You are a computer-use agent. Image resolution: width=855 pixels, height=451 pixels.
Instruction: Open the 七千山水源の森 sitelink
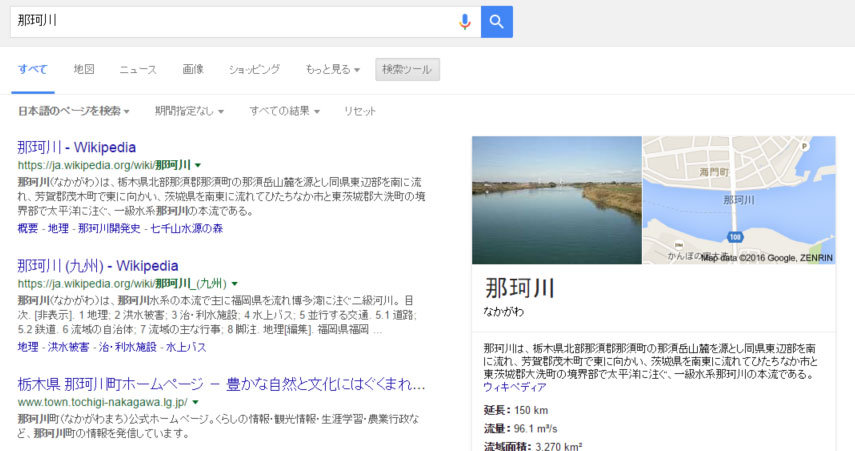click(186, 228)
